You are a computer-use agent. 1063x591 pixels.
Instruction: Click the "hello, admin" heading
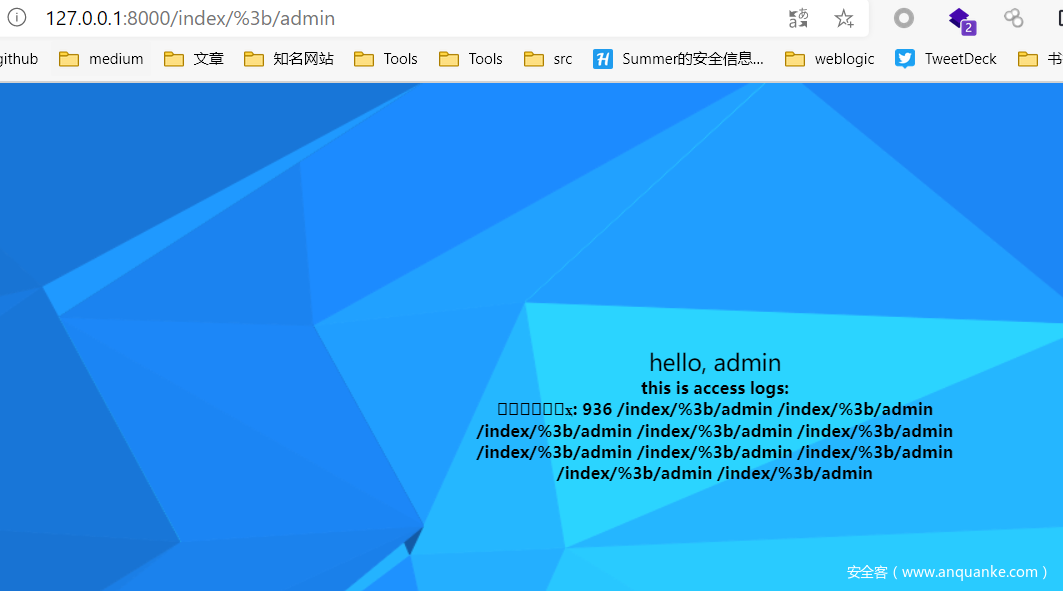[715, 362]
